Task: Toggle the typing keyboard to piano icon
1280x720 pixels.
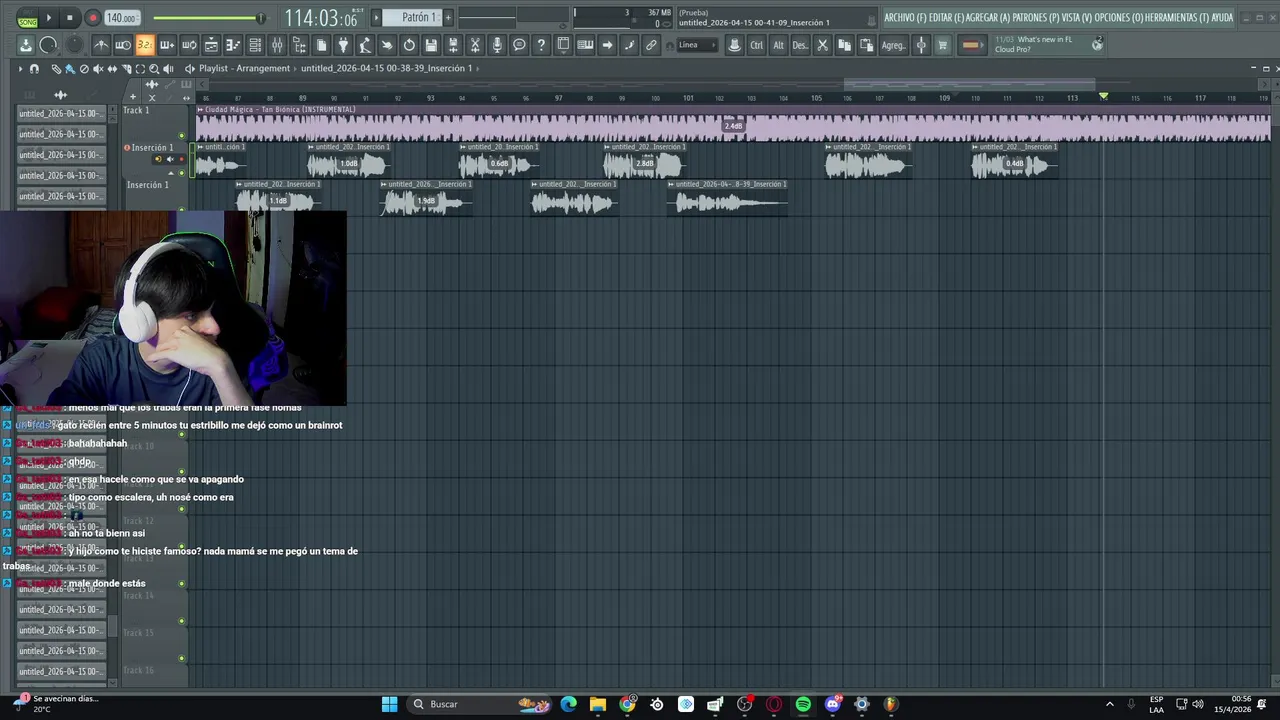Action: coord(585,45)
